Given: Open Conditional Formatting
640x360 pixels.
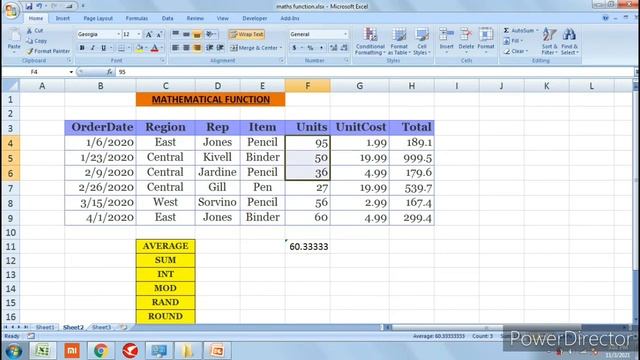Looking at the screenshot, I should (x=370, y=41).
